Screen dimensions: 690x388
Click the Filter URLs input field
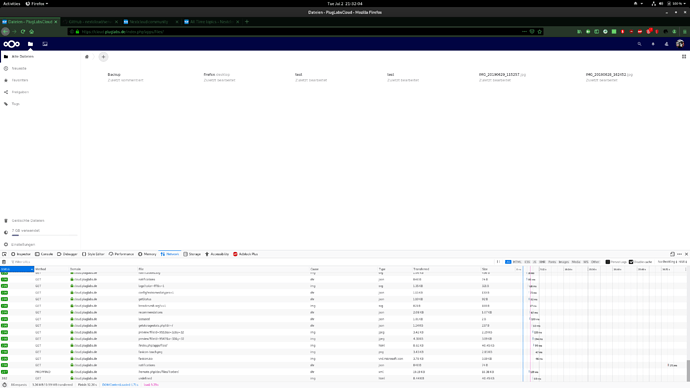(x=251, y=262)
